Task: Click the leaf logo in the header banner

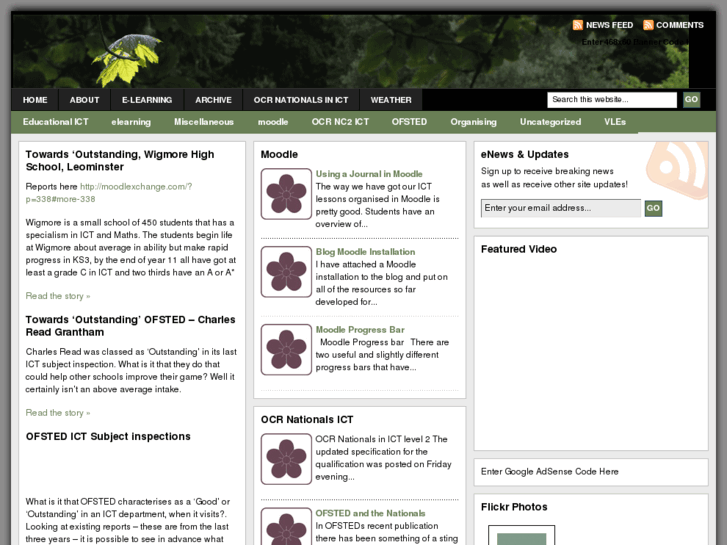Action: (x=126, y=59)
